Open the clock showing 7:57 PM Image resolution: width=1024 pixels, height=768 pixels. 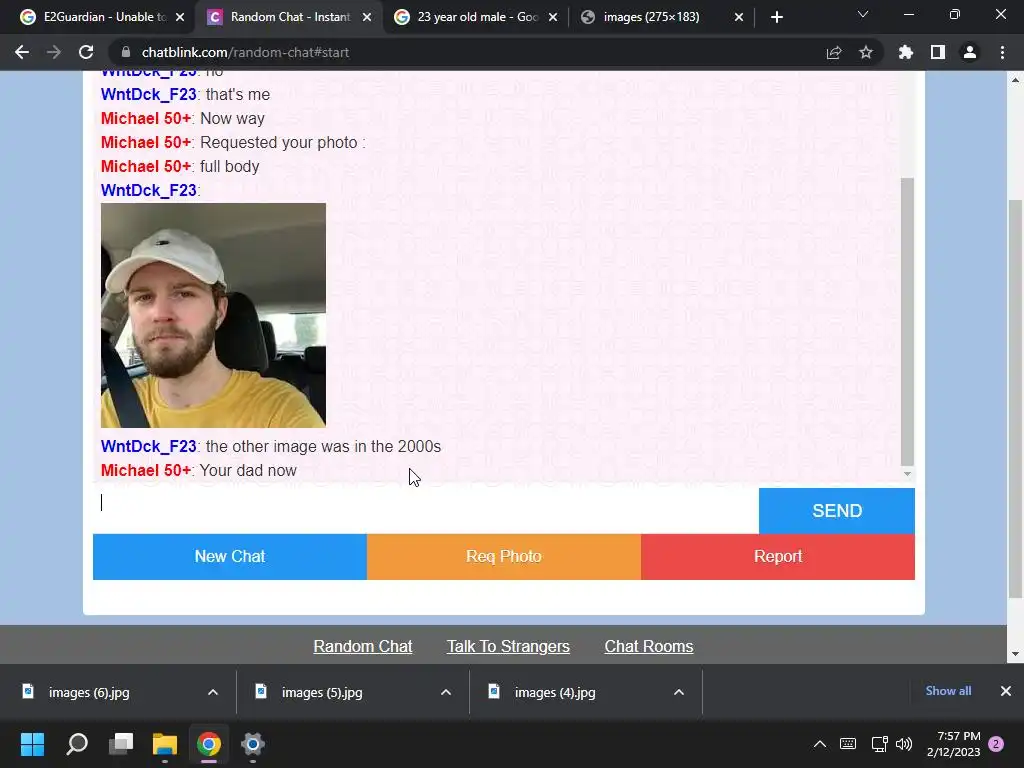(x=953, y=744)
